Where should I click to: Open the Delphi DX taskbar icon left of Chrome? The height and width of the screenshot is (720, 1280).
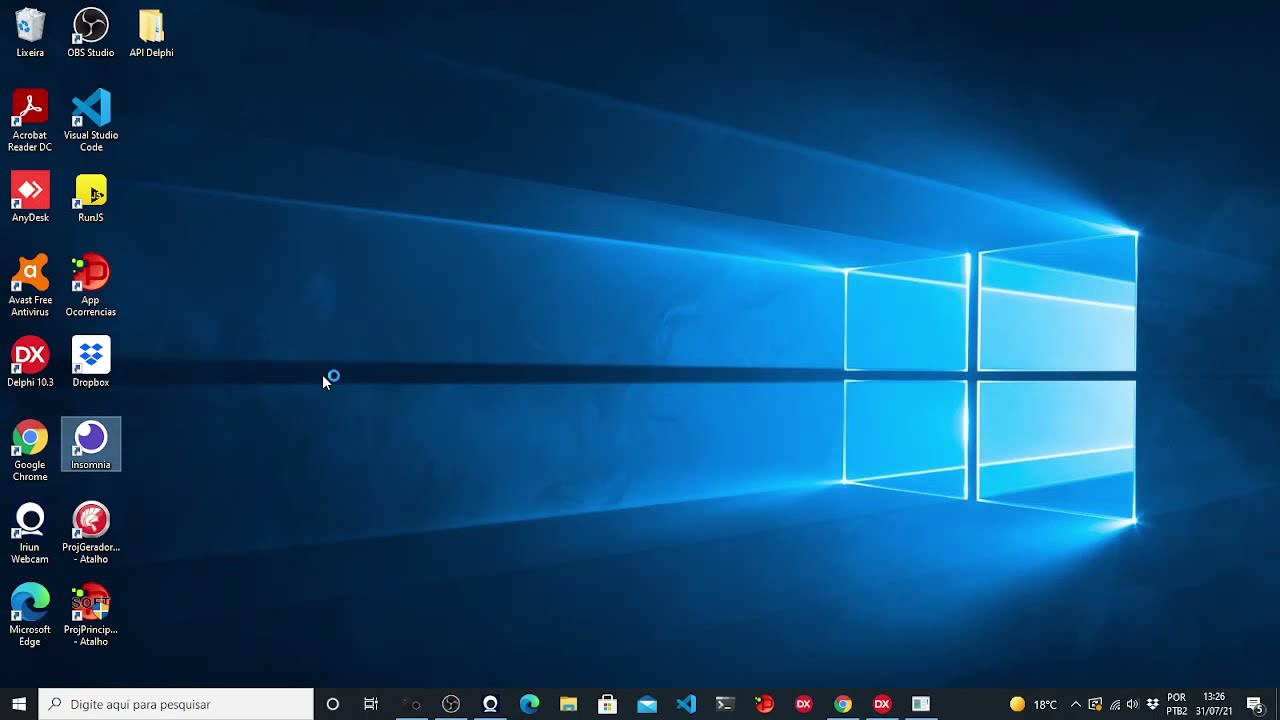pos(803,704)
